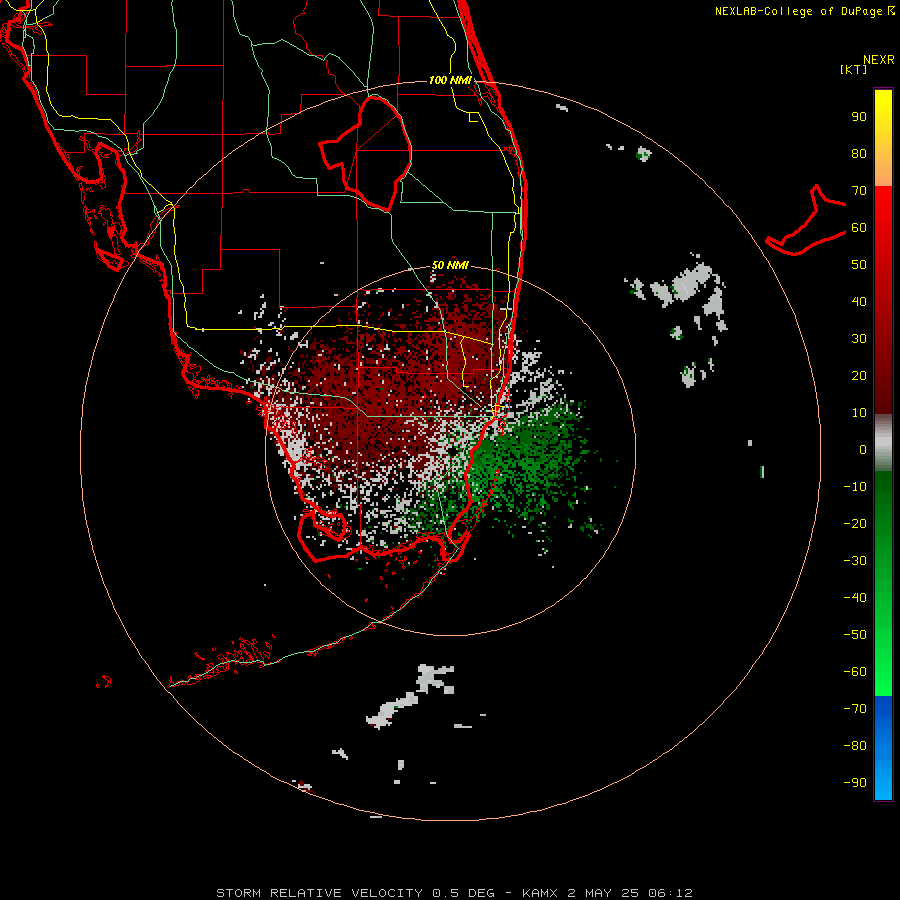Screen dimensions: 900x900
Task: Click the -70 scale value
Action: pyautogui.click(x=855, y=709)
